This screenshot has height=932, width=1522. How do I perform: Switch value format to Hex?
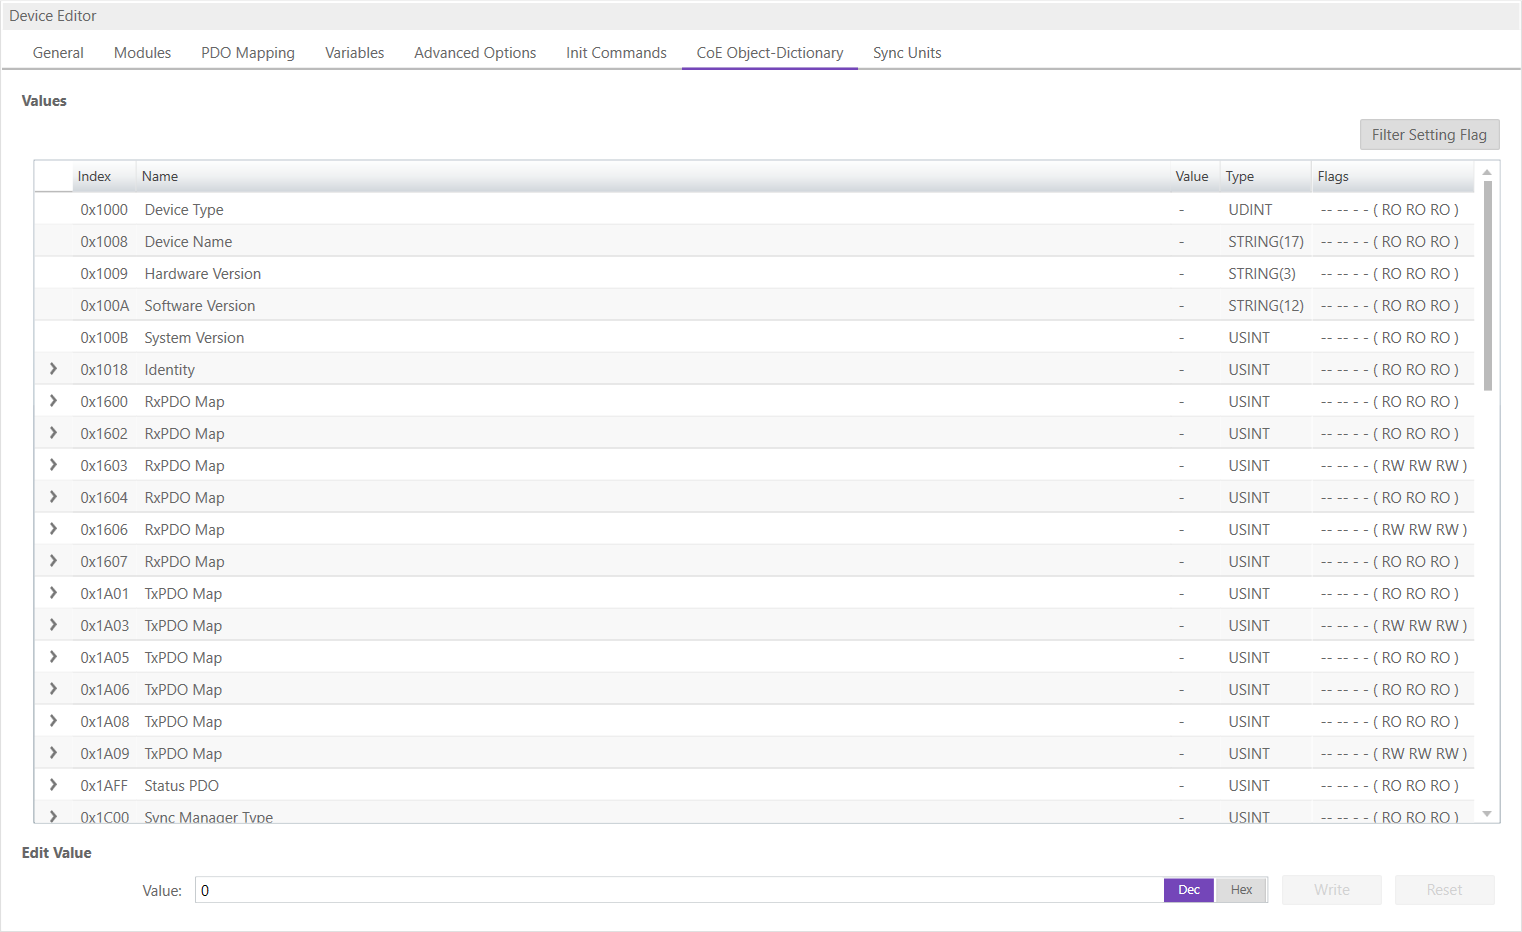pos(1241,890)
